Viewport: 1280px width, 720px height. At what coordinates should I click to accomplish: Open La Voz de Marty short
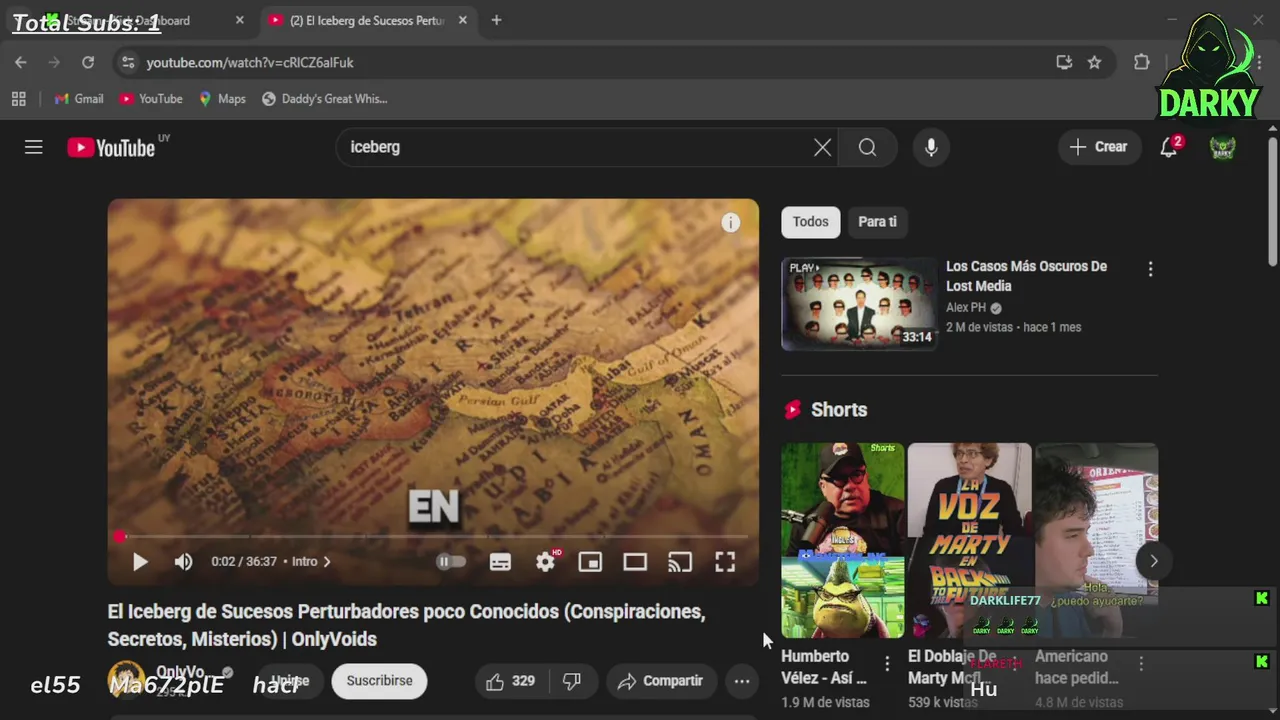[x=969, y=540]
